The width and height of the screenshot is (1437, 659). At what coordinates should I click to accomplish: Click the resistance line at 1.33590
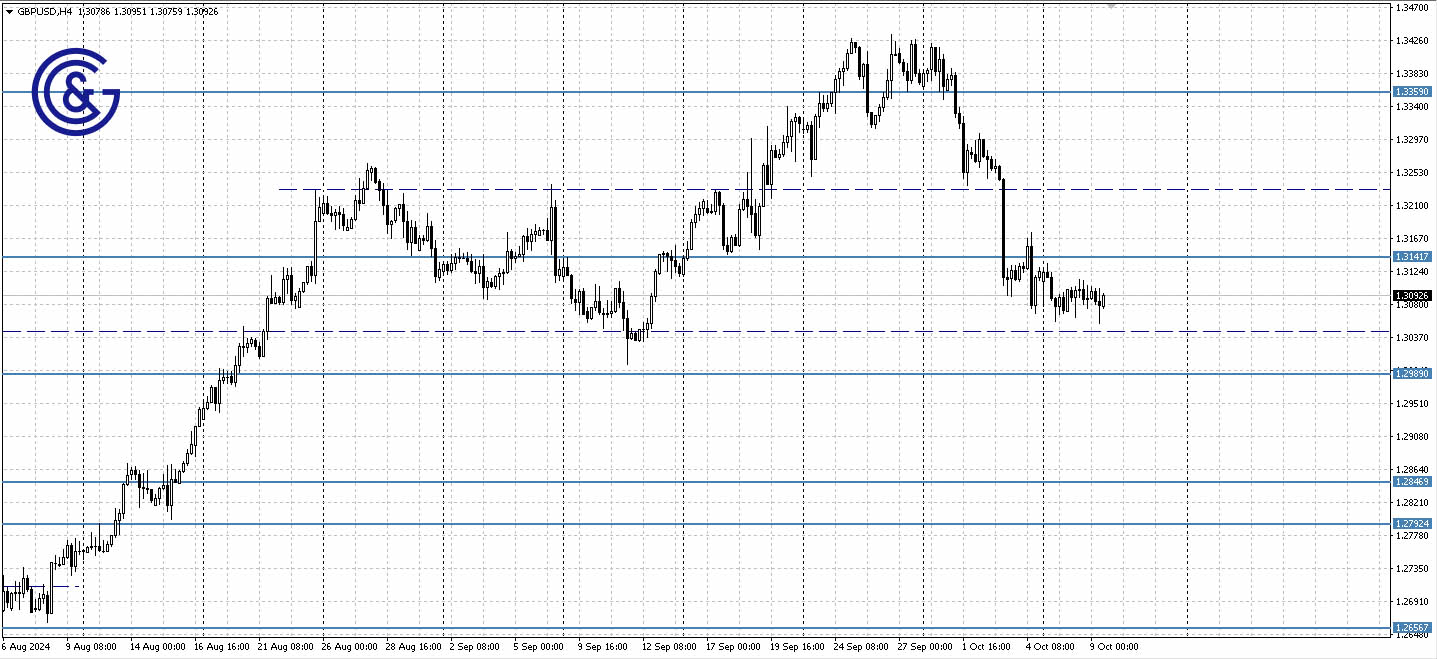pyautogui.click(x=600, y=91)
